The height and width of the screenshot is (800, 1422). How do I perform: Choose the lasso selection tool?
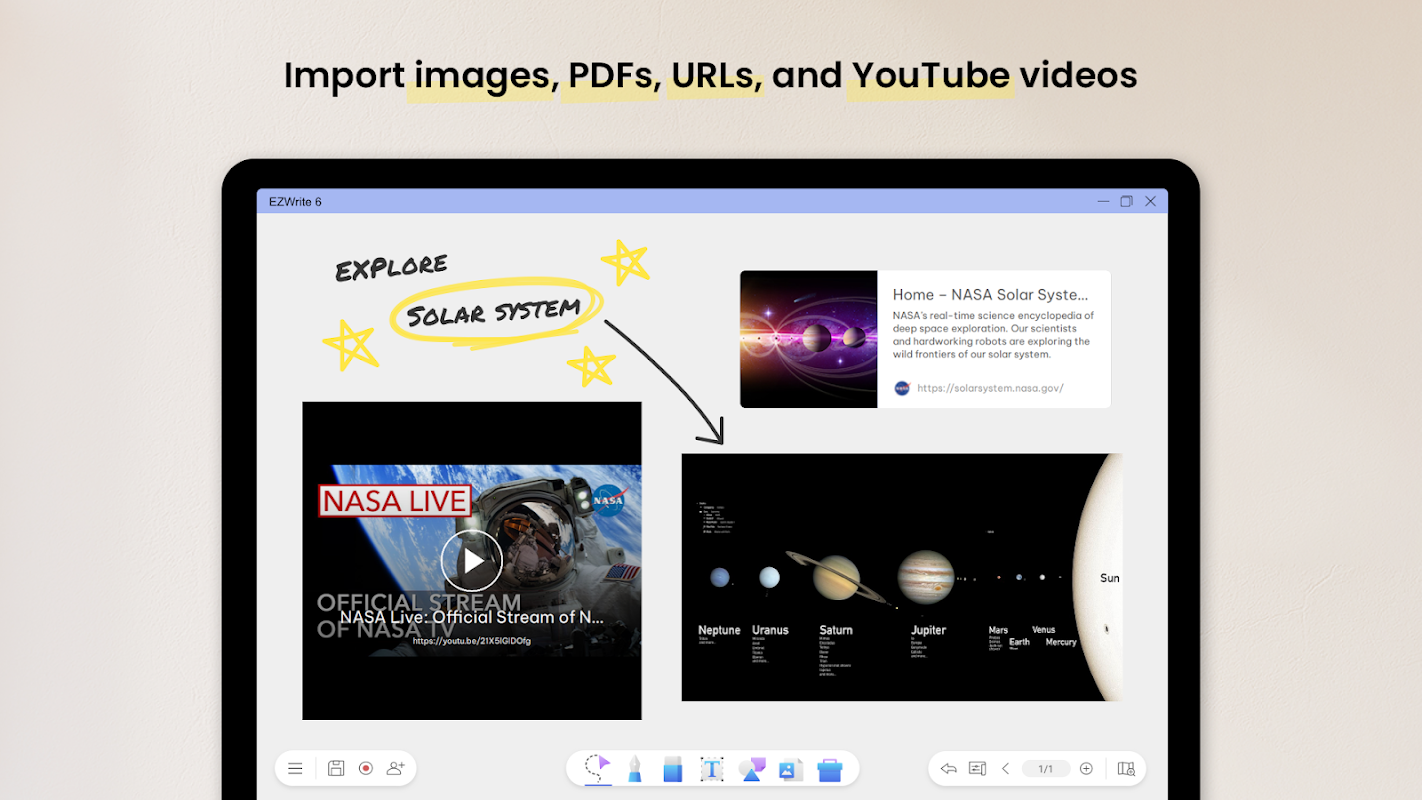tap(598, 768)
